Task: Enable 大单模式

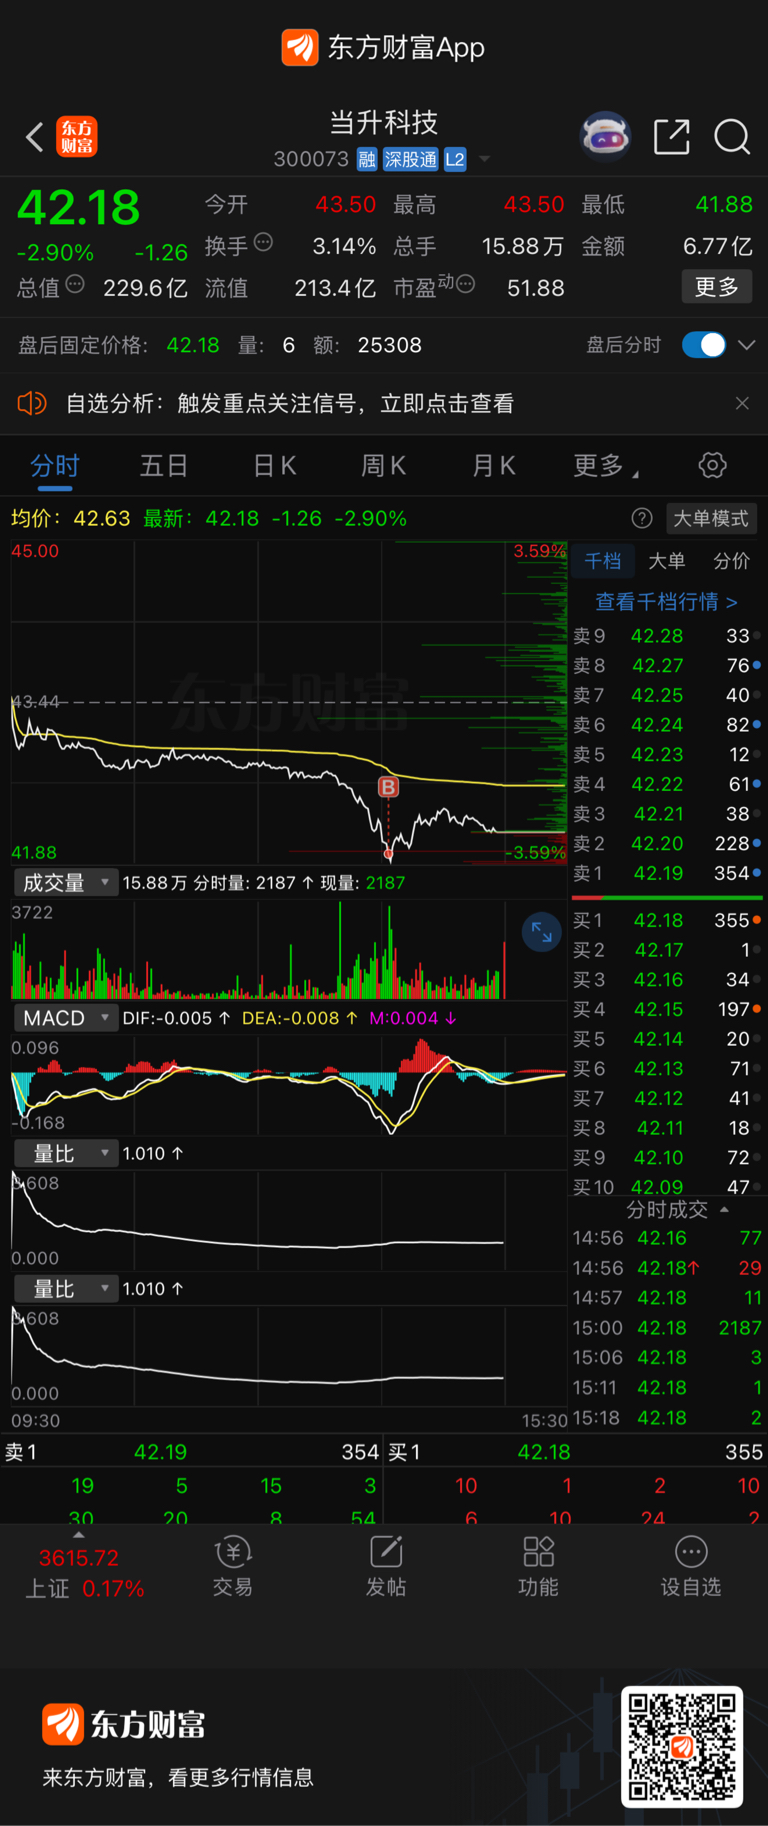Action: point(711,518)
